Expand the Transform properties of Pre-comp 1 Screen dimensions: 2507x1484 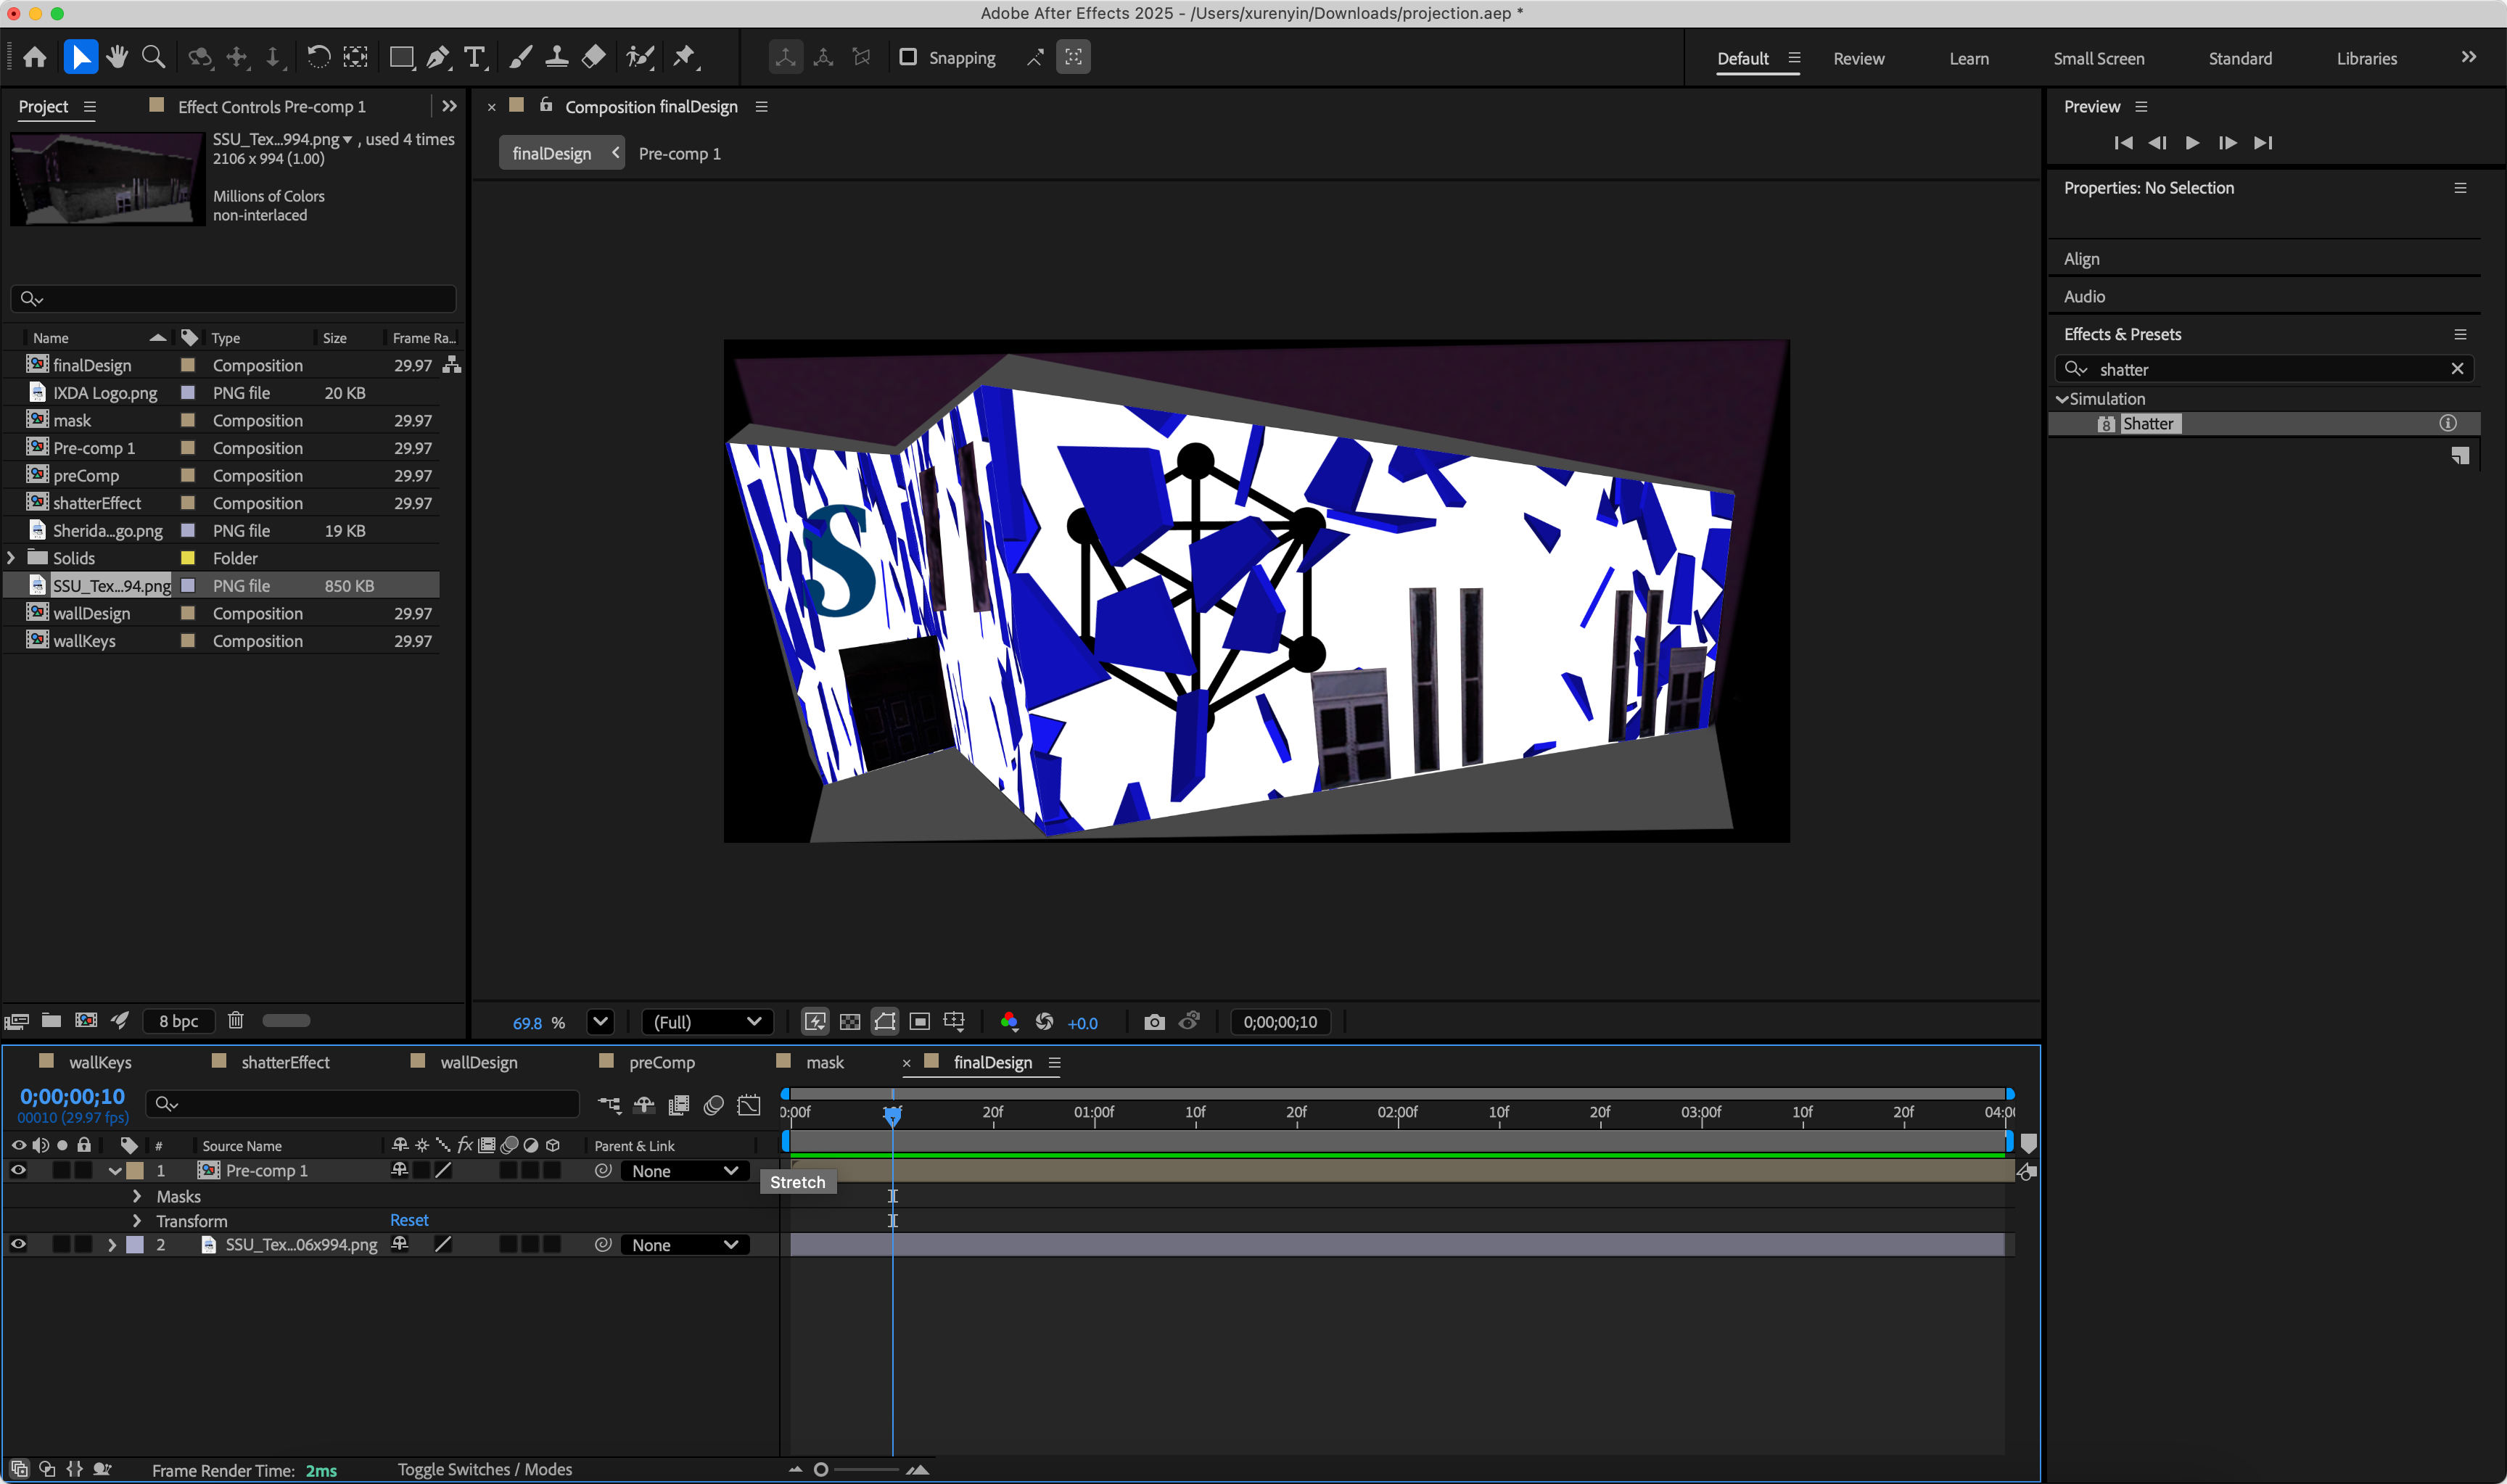coord(137,1220)
